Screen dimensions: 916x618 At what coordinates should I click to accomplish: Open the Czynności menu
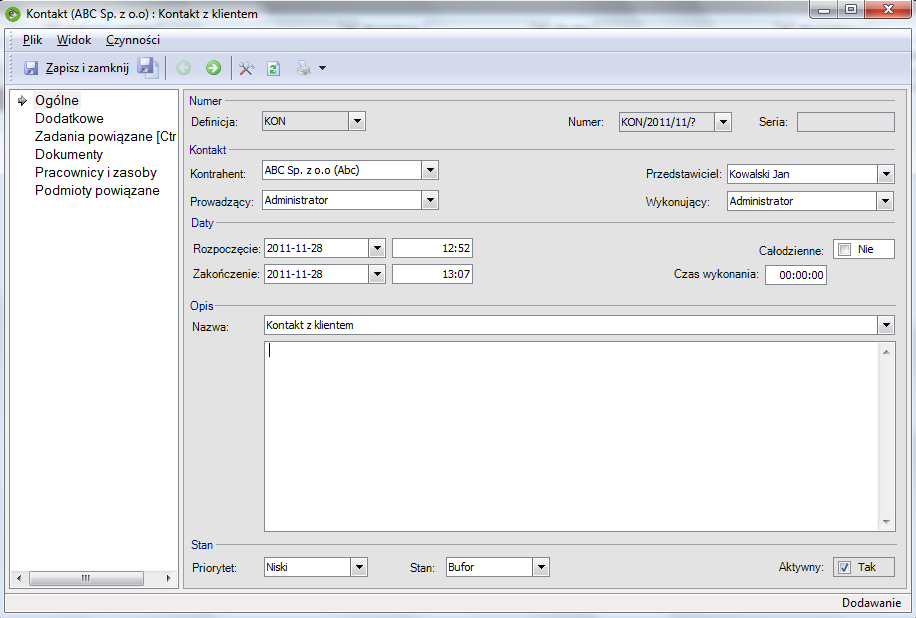click(x=133, y=40)
